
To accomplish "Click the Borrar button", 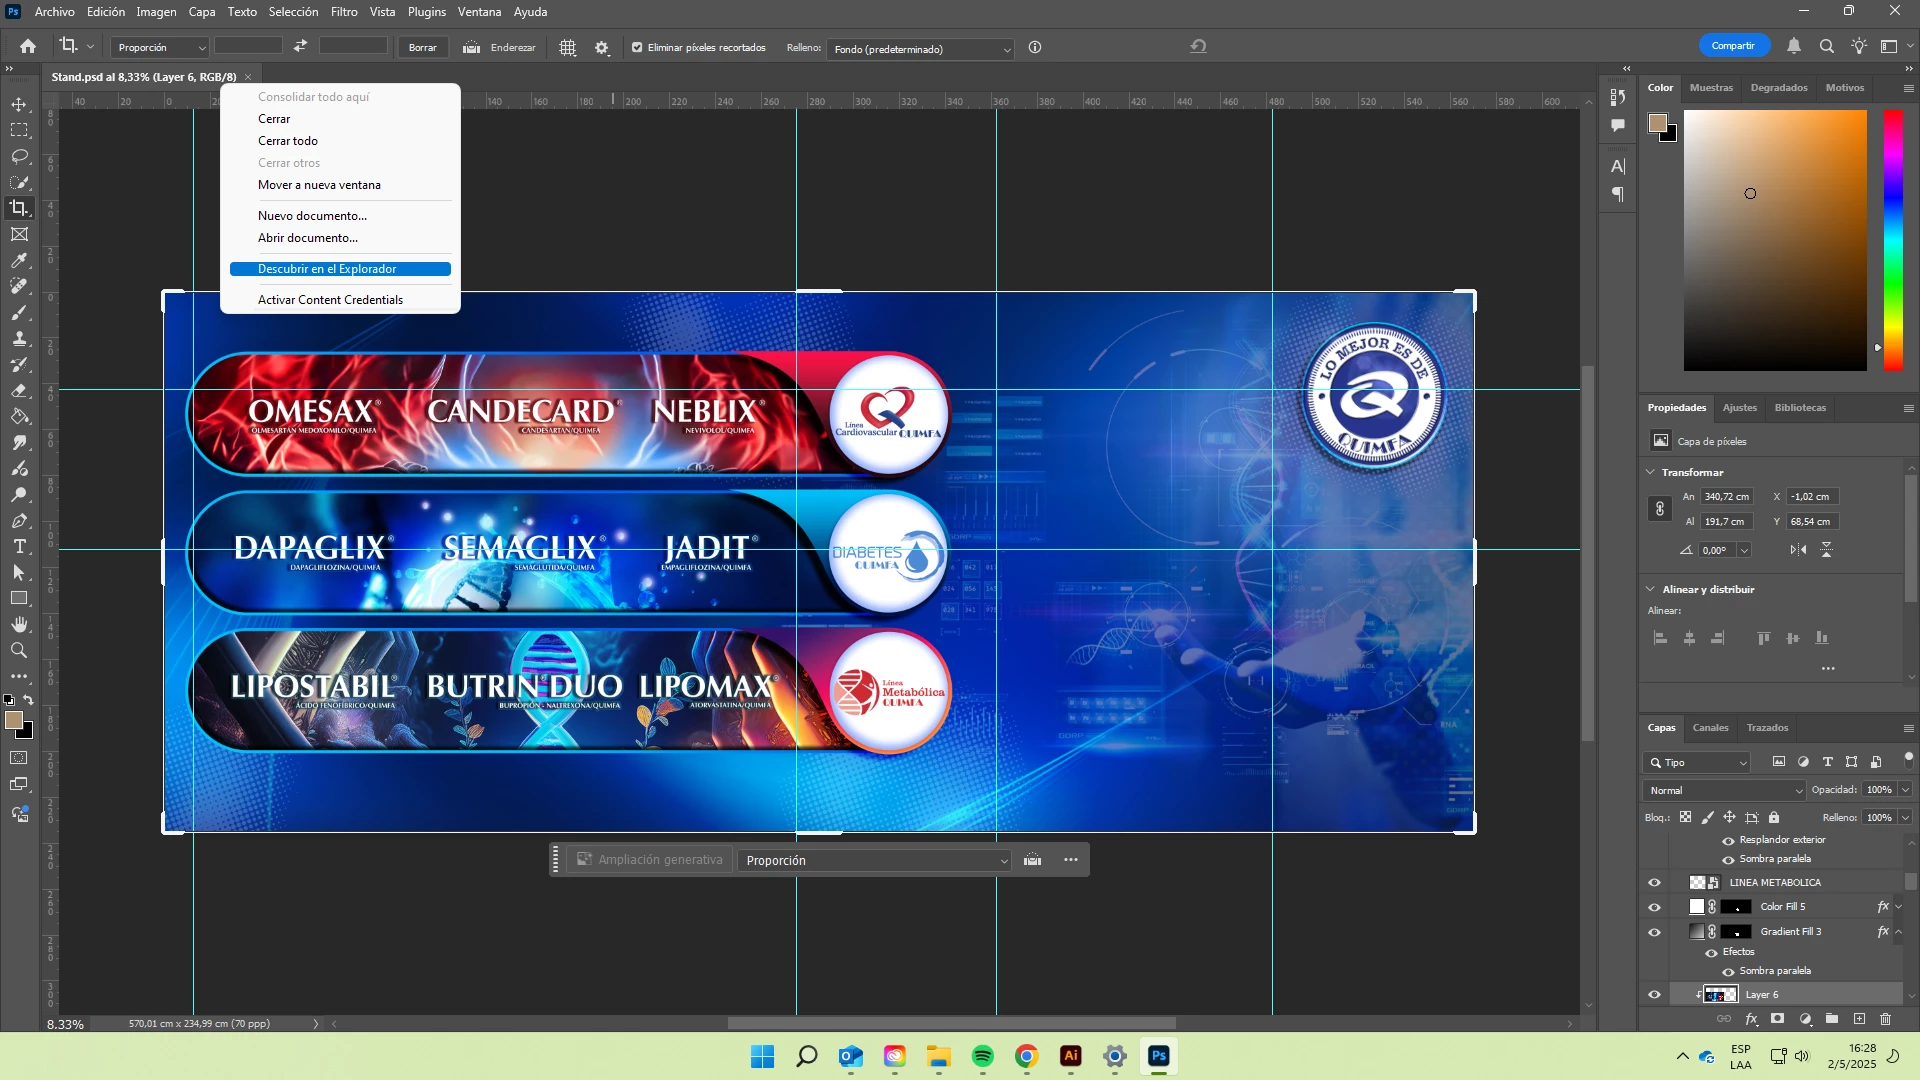I will tap(422, 48).
